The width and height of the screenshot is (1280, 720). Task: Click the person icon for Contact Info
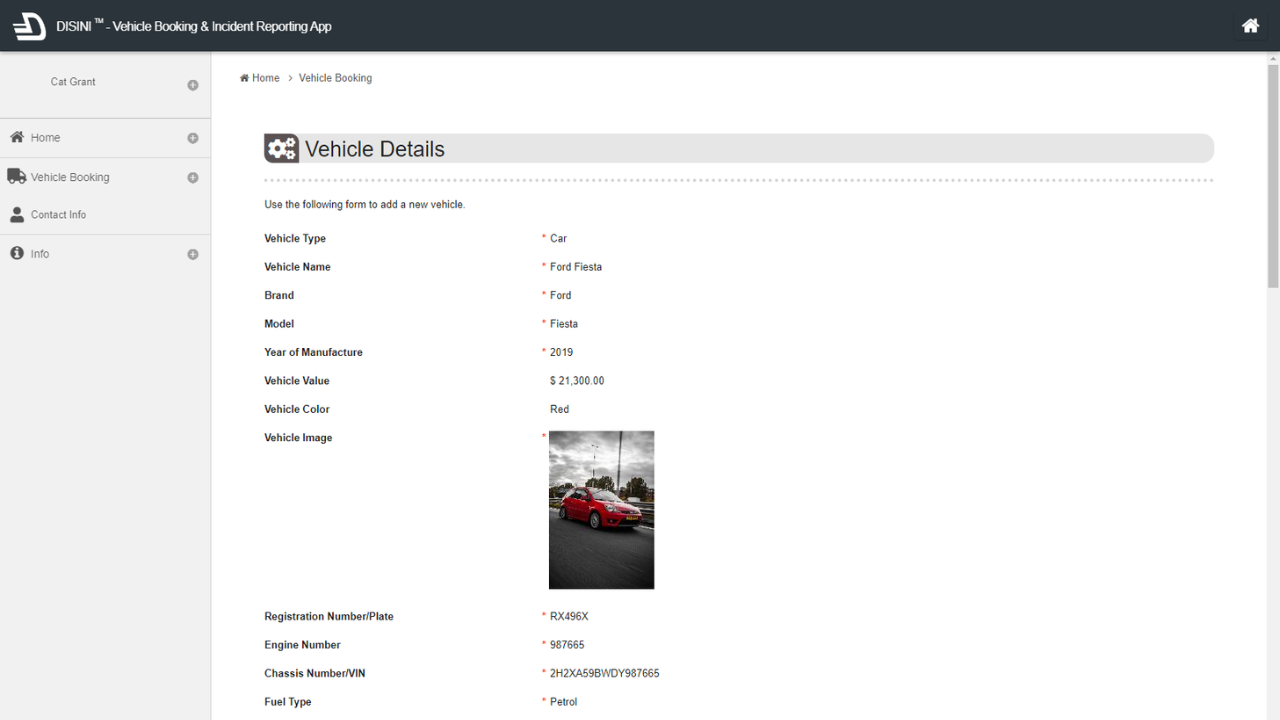point(17,214)
